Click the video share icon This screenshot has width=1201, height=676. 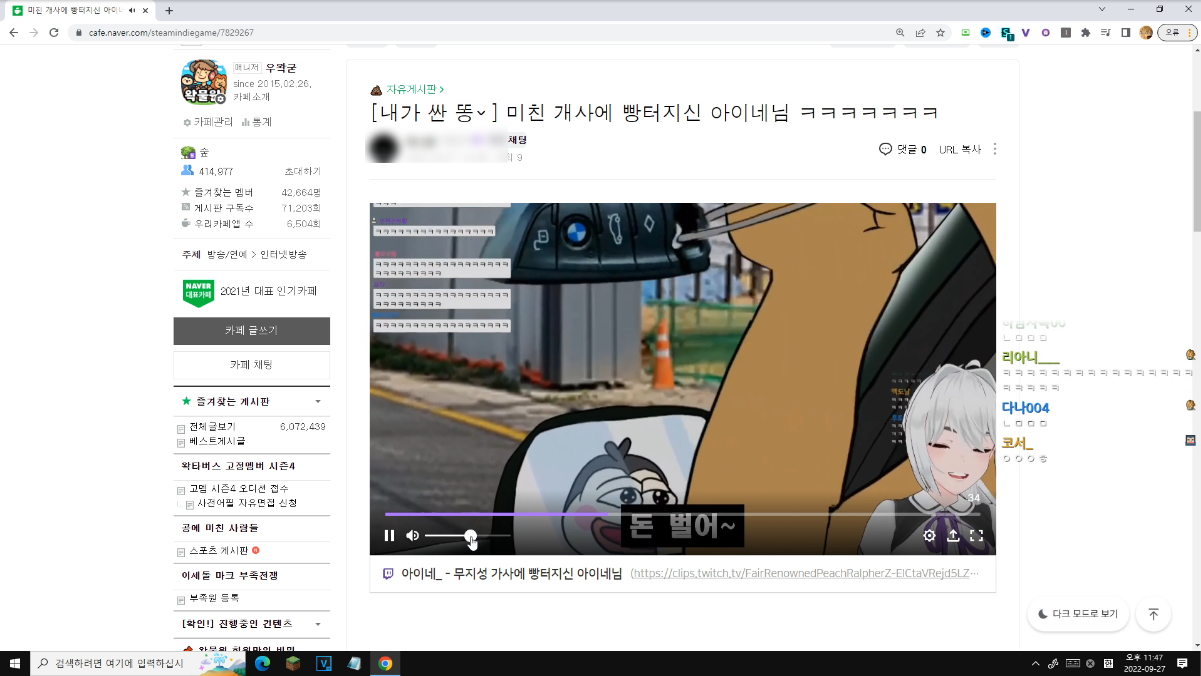click(x=953, y=536)
